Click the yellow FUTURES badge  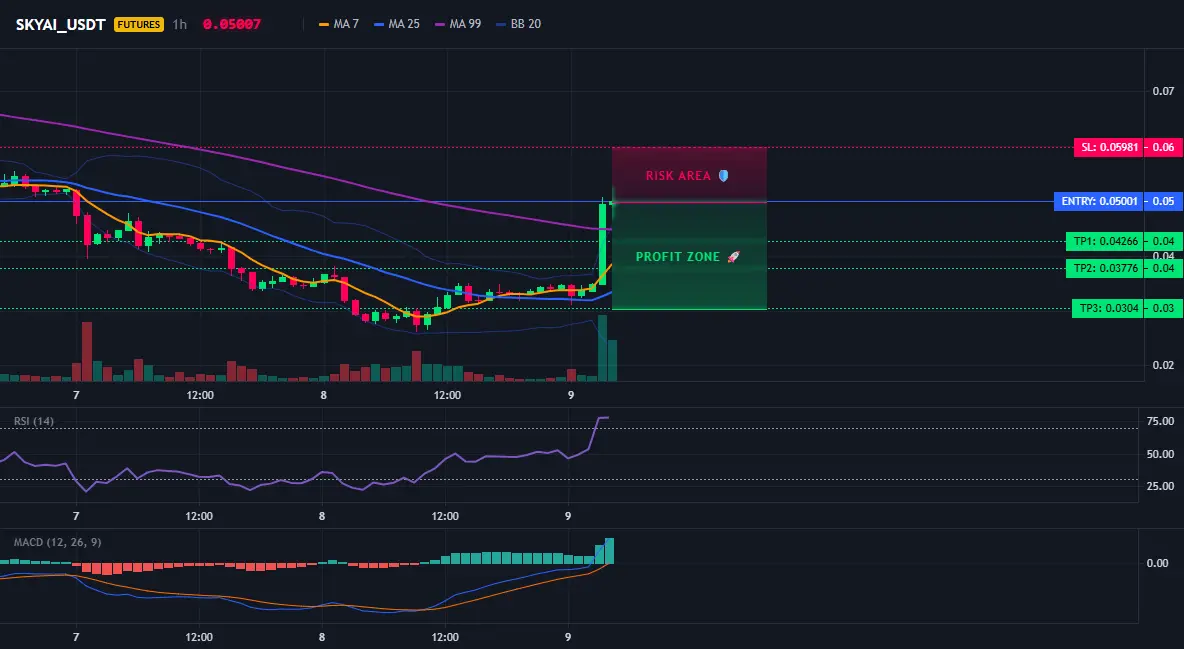pos(138,24)
